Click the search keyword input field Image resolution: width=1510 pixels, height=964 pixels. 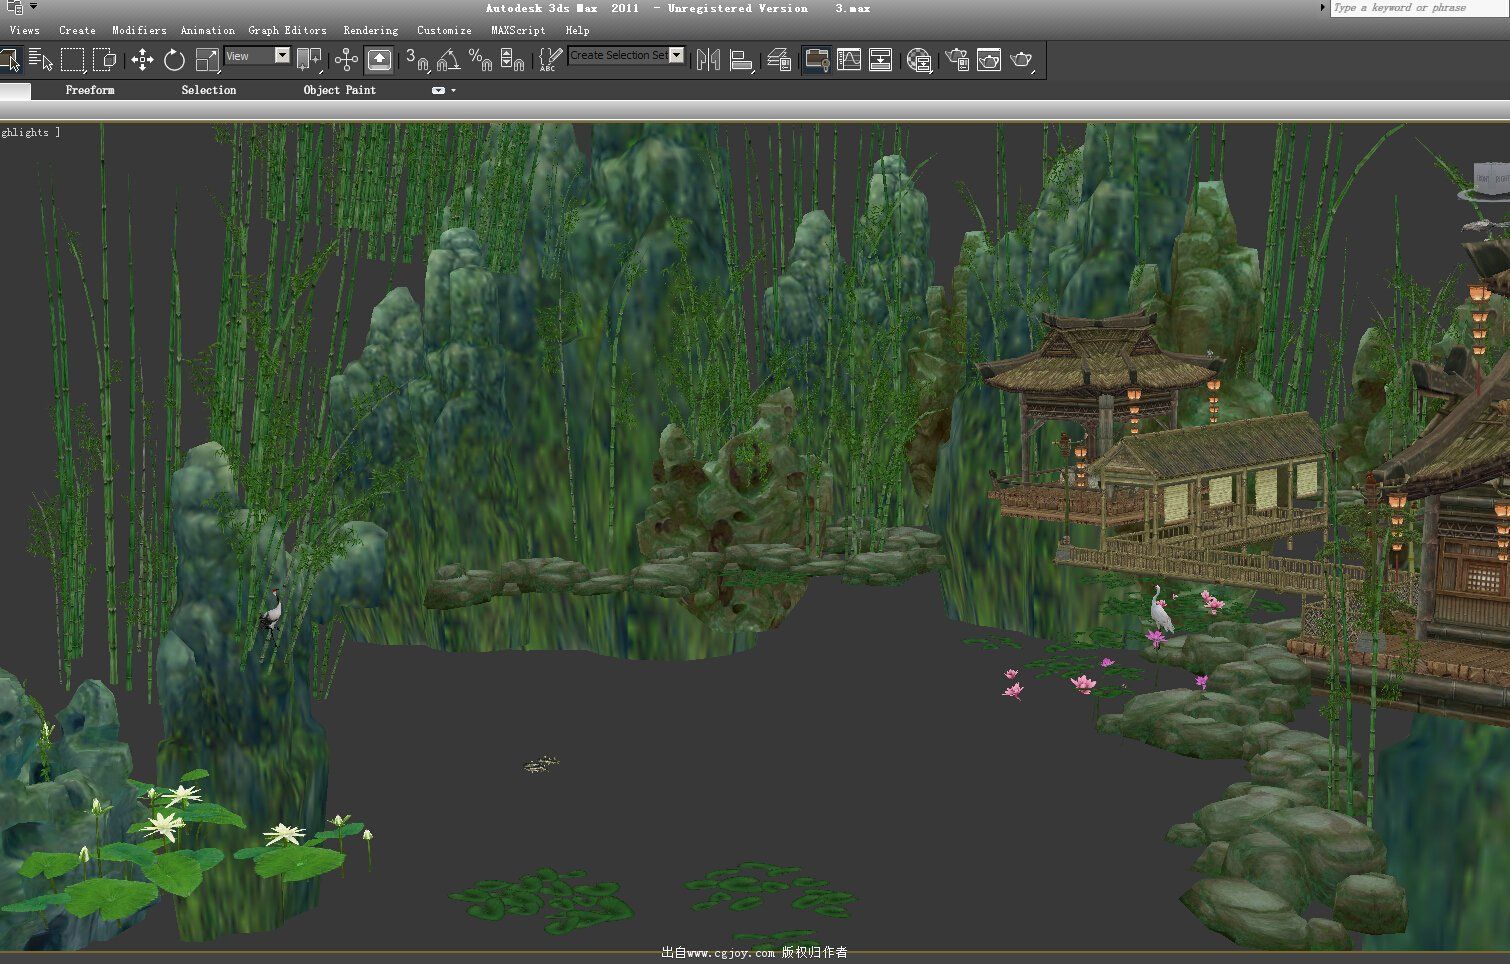coord(1419,8)
